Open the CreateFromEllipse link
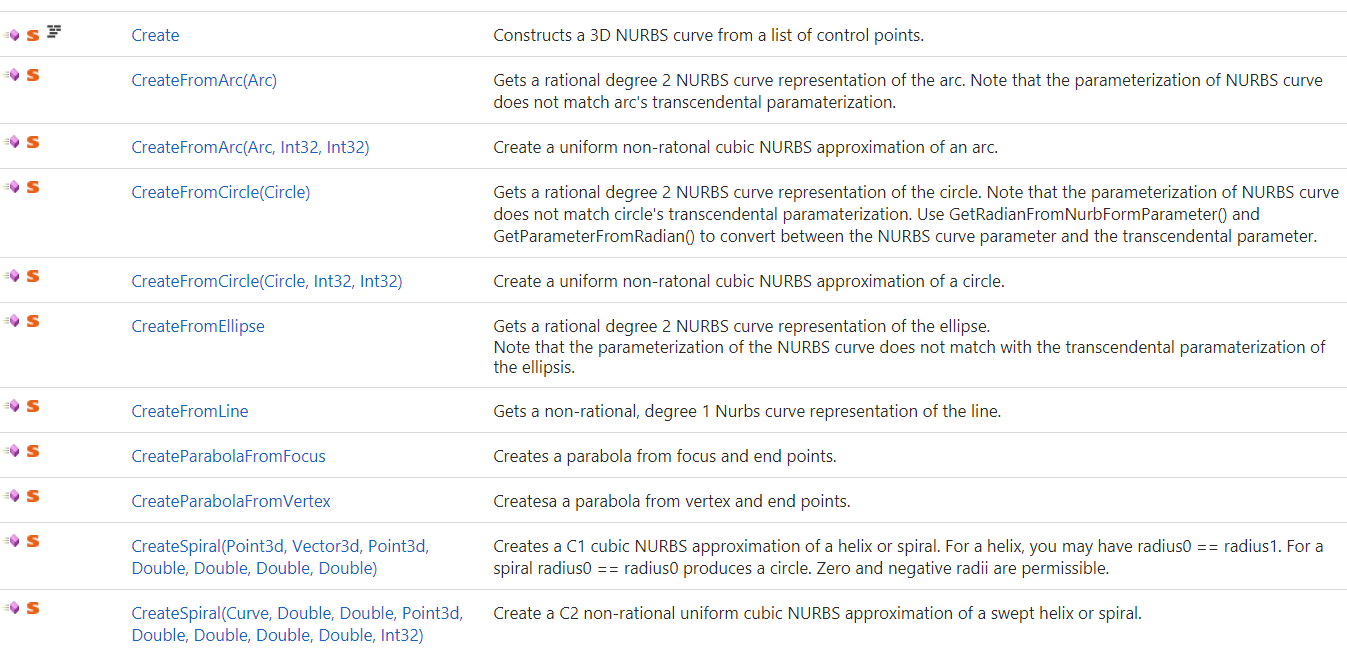Screen dimensions: 1347x651 tap(198, 326)
